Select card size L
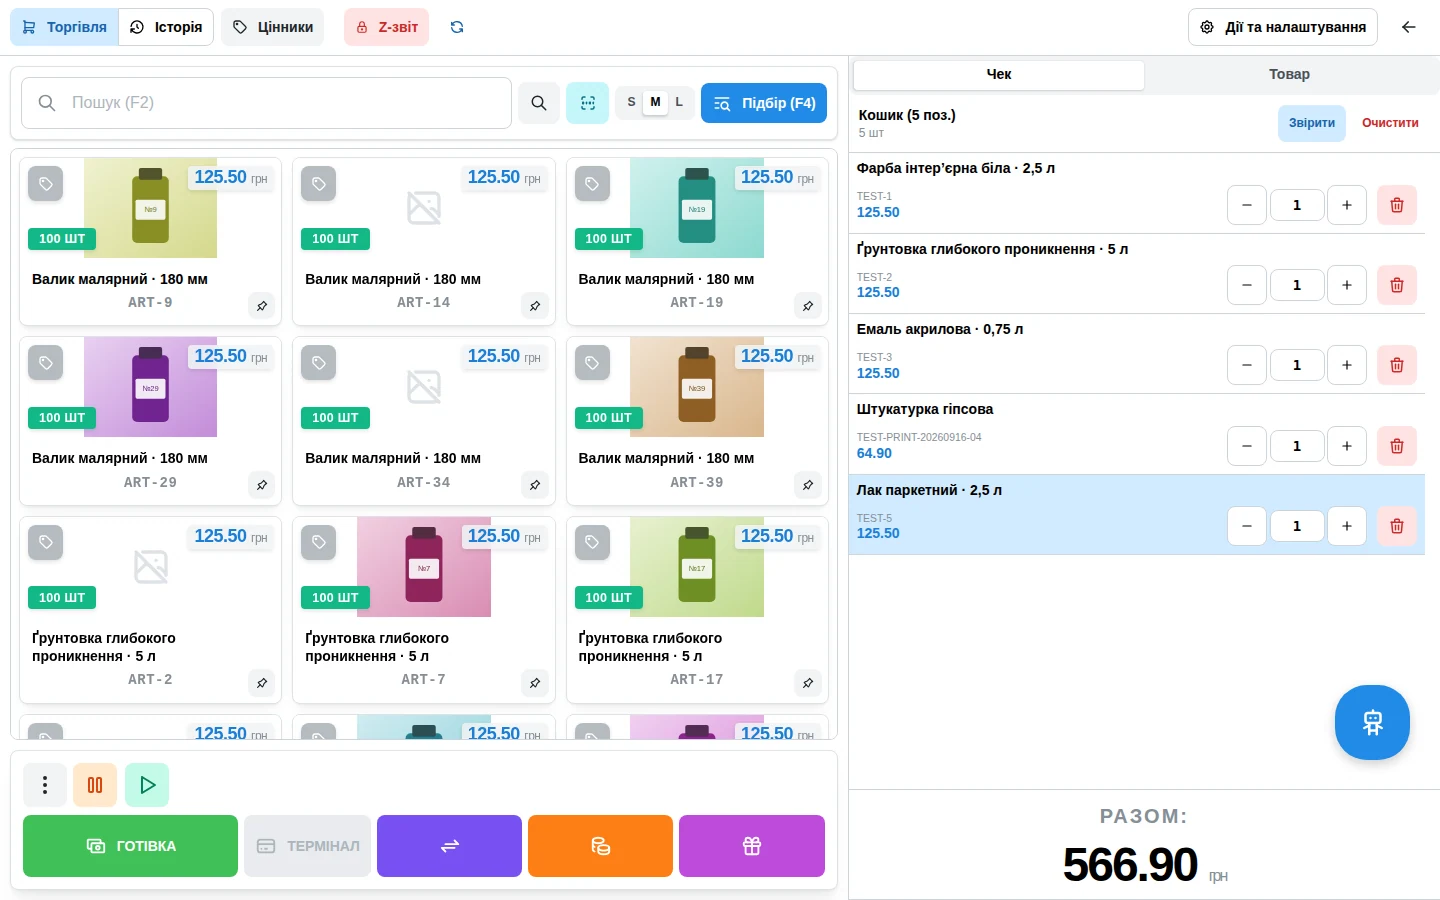Image resolution: width=1440 pixels, height=900 pixels. [679, 102]
